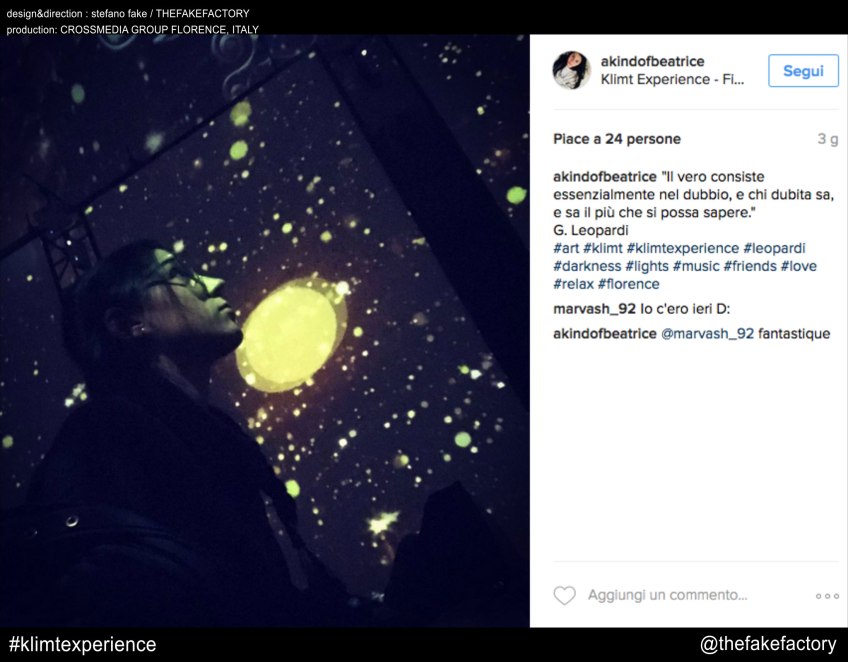This screenshot has width=848, height=662.
Task: Follow the user with the Segui button
Action: 803,70
